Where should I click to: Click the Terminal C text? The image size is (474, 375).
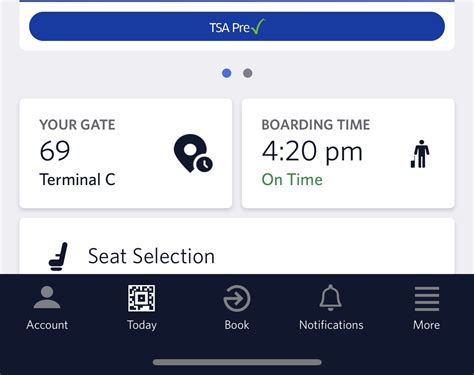click(x=77, y=180)
